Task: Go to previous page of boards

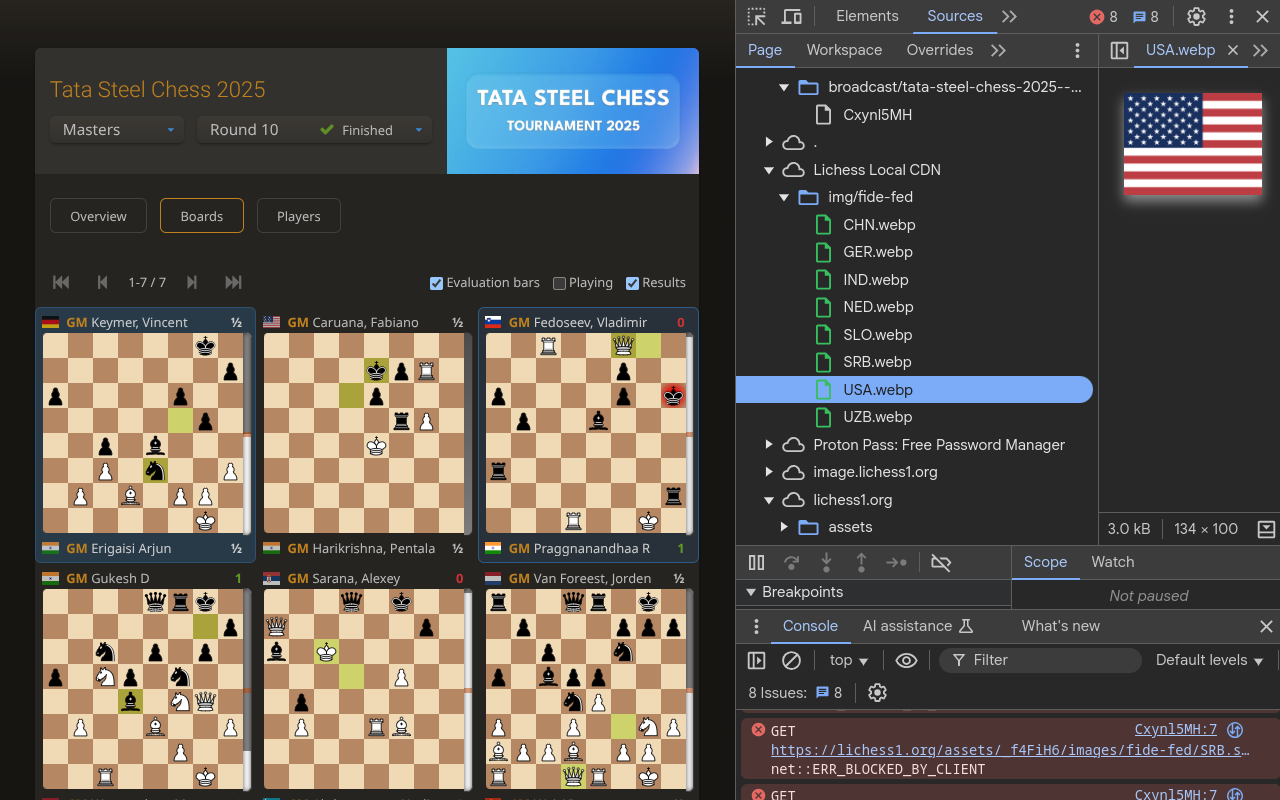Action: point(102,283)
